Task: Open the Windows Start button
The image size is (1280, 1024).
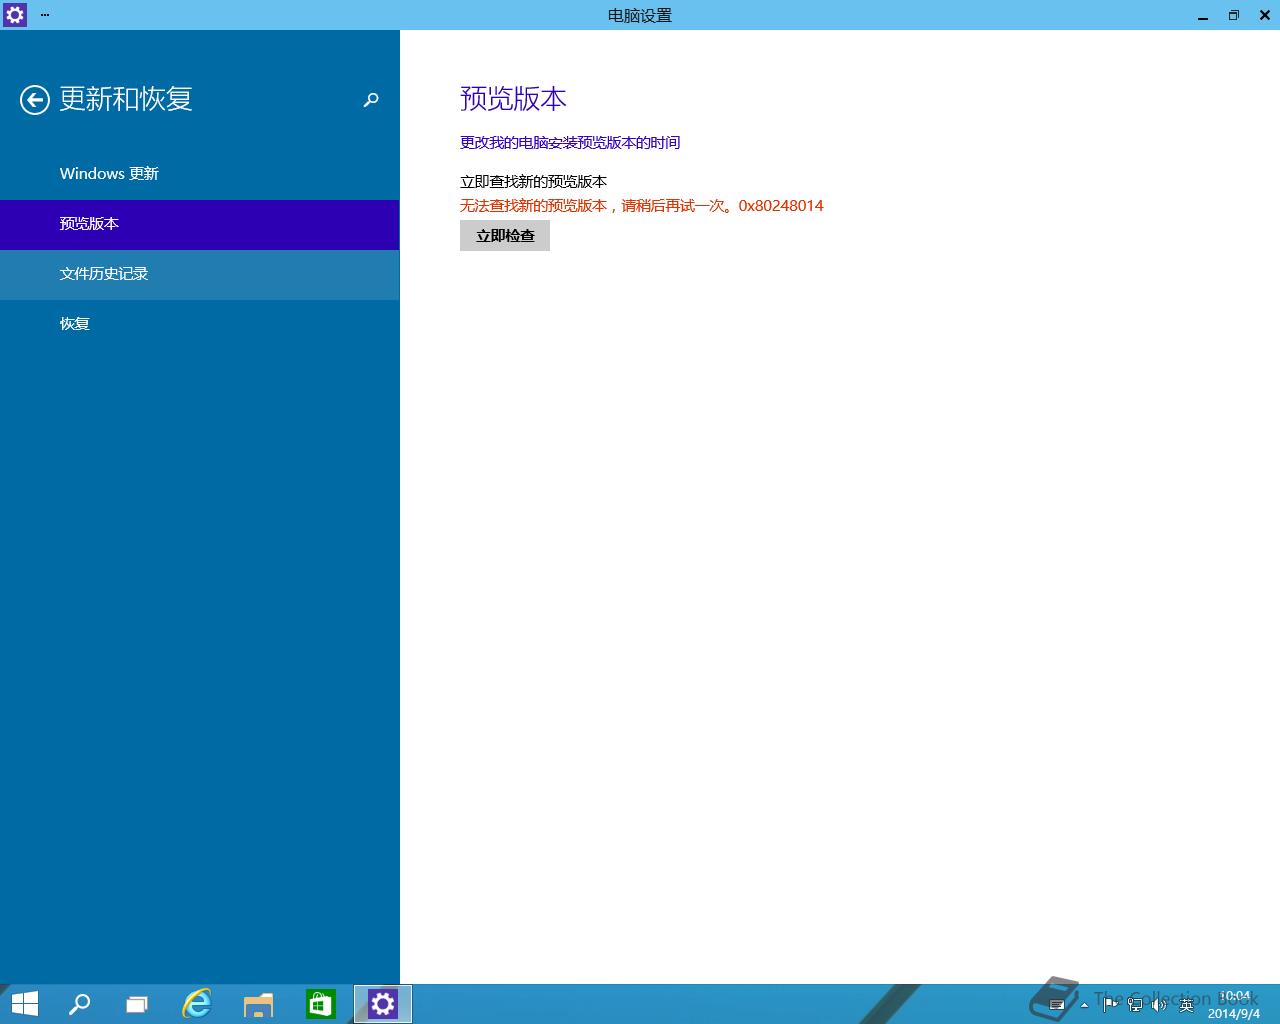Action: pos(24,1004)
